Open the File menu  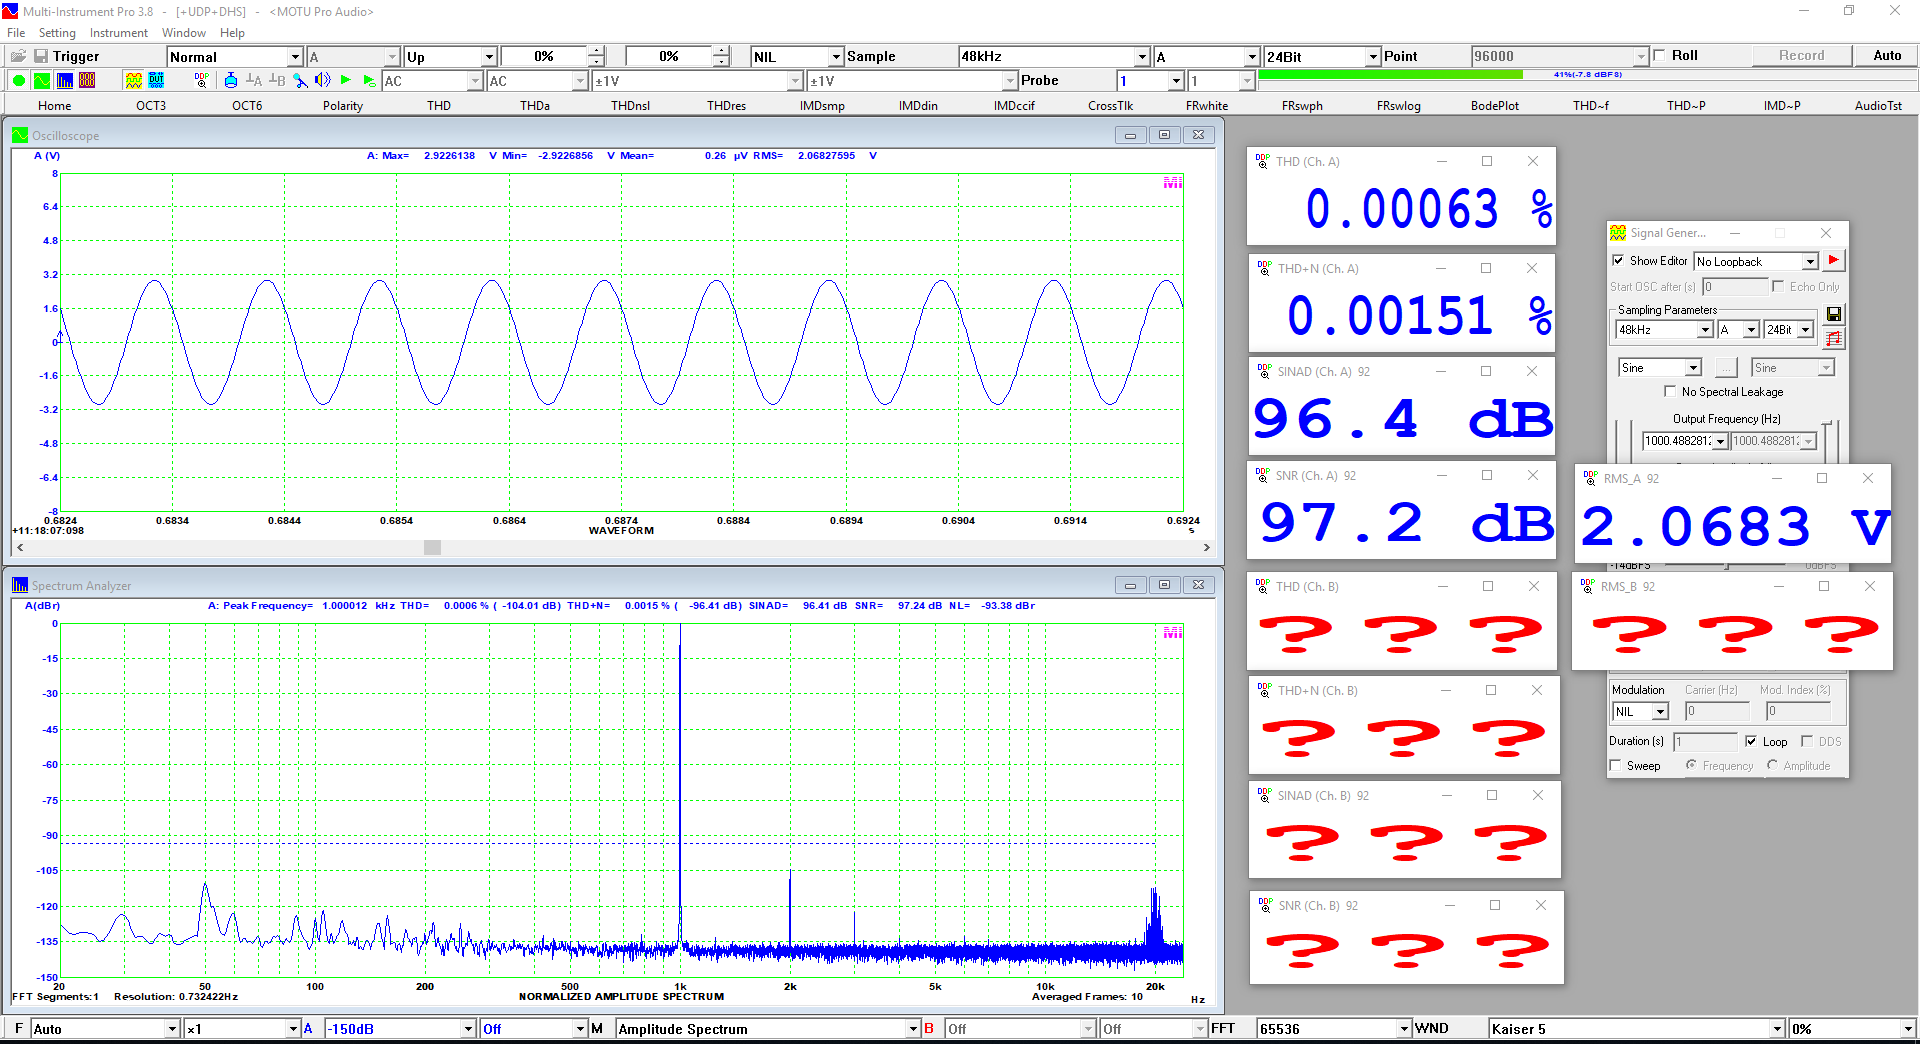point(16,33)
